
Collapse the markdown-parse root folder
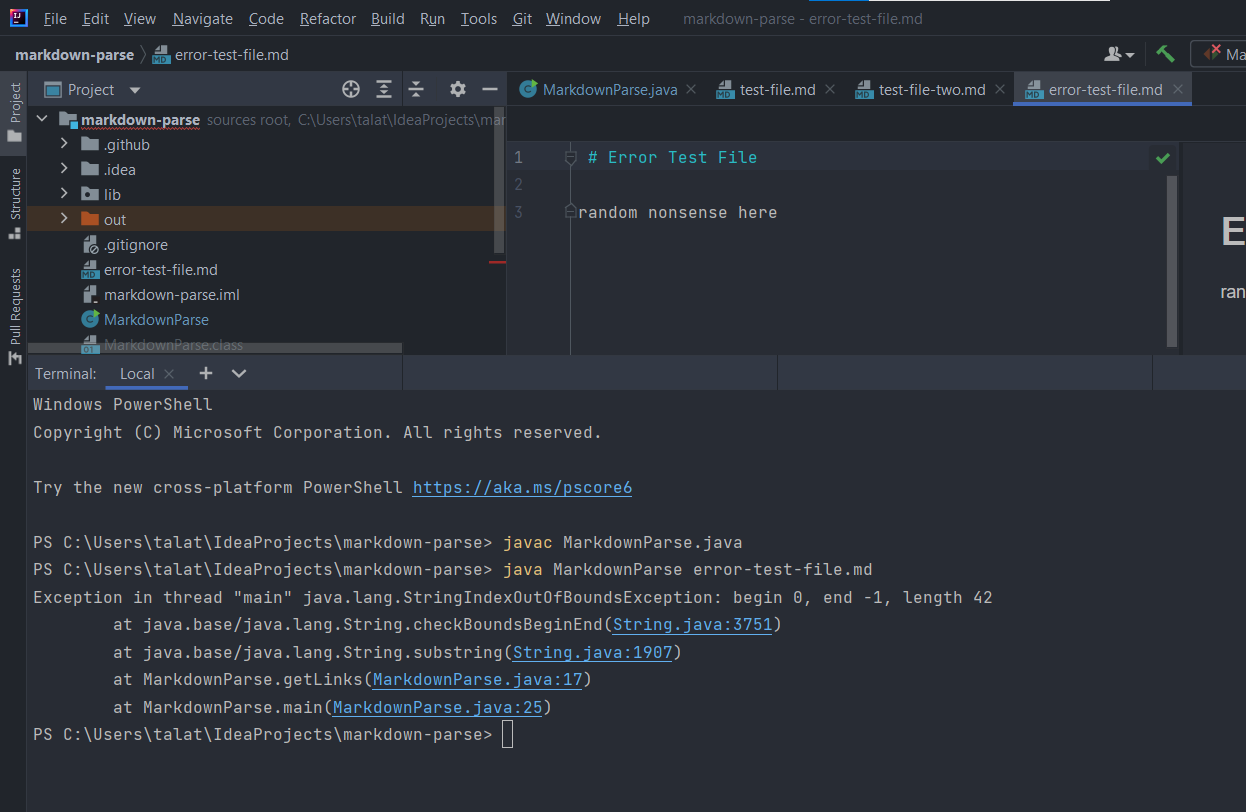coord(43,120)
